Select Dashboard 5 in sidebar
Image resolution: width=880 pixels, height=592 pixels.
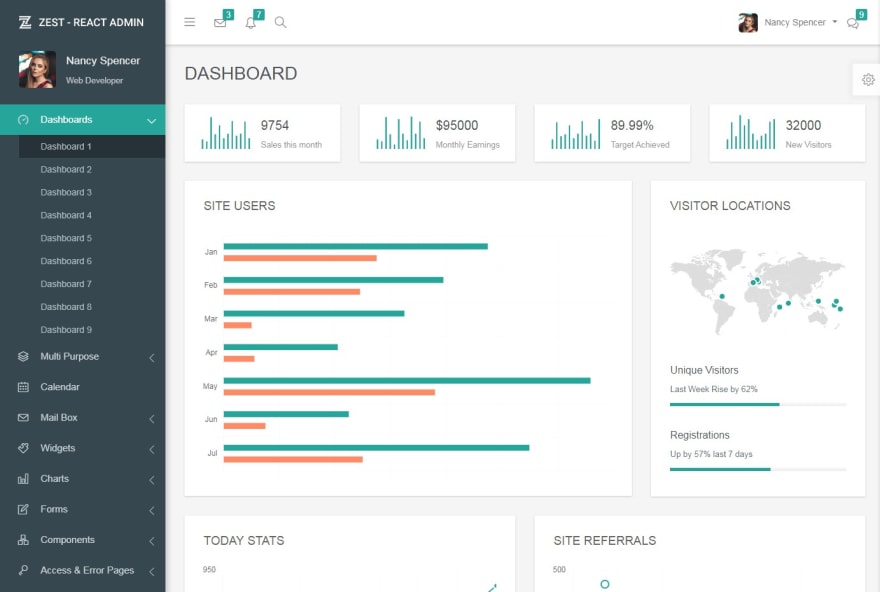pyautogui.click(x=66, y=238)
